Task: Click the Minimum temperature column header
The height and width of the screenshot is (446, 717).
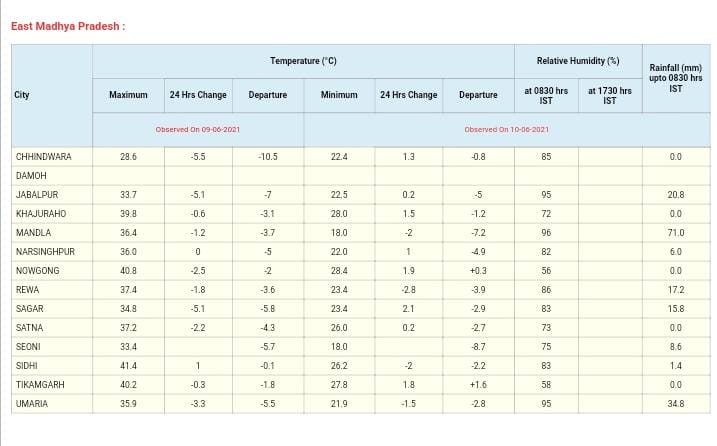Action: (x=339, y=95)
